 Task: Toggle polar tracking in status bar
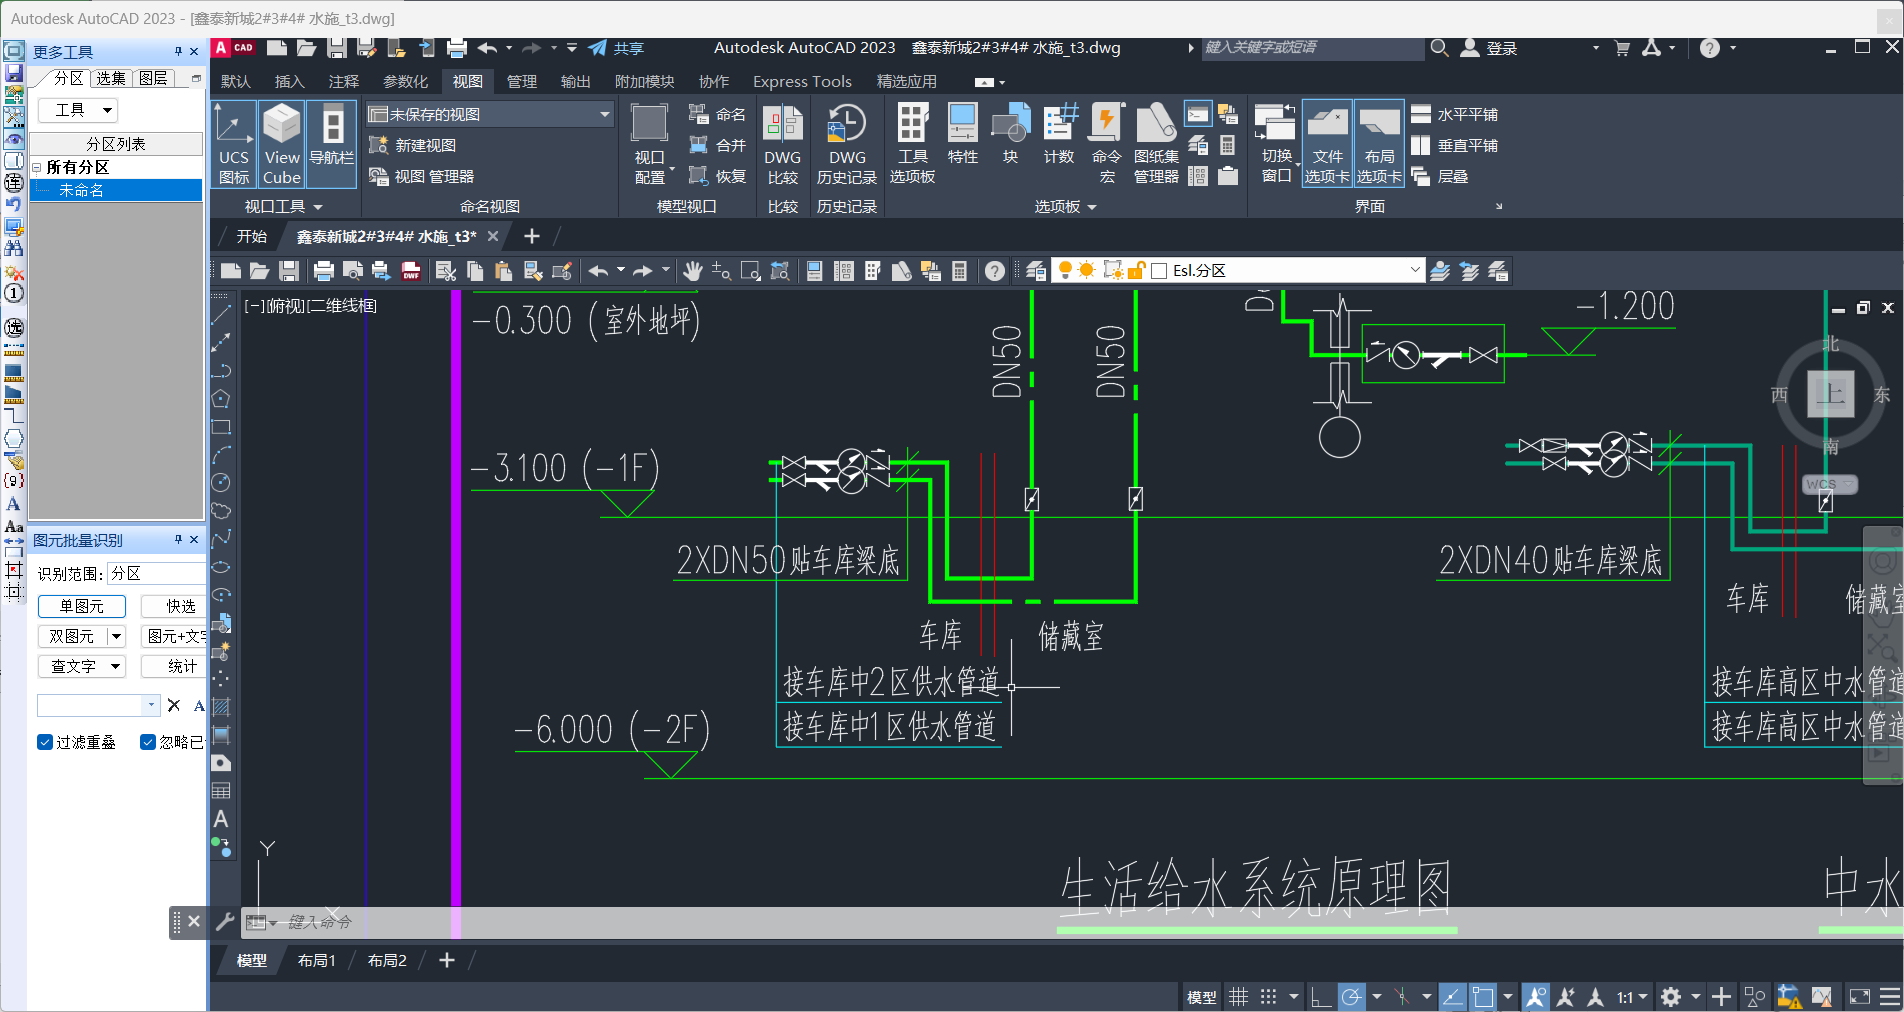click(x=1351, y=997)
